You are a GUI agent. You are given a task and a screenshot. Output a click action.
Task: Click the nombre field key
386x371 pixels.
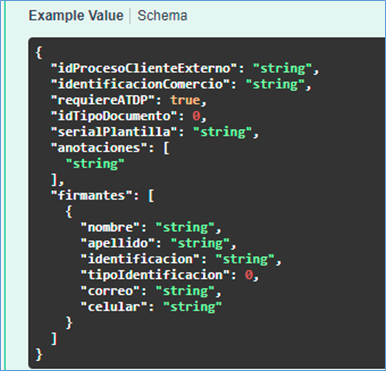111,227
